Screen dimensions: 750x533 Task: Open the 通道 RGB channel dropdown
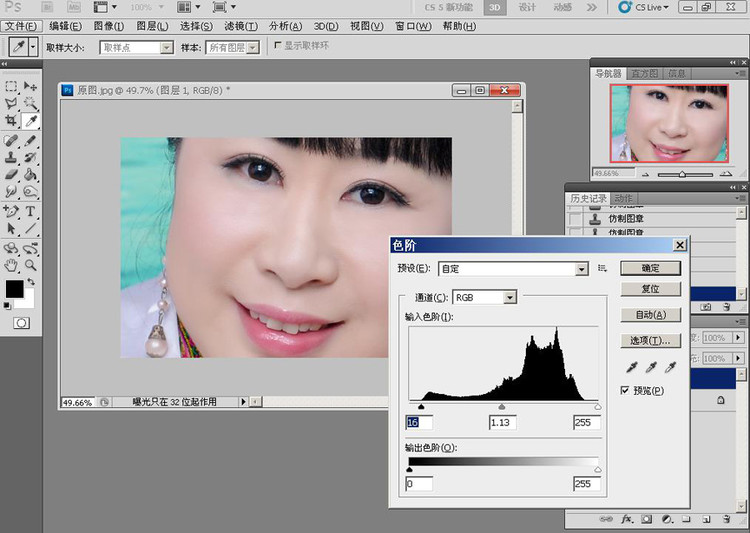[484, 298]
